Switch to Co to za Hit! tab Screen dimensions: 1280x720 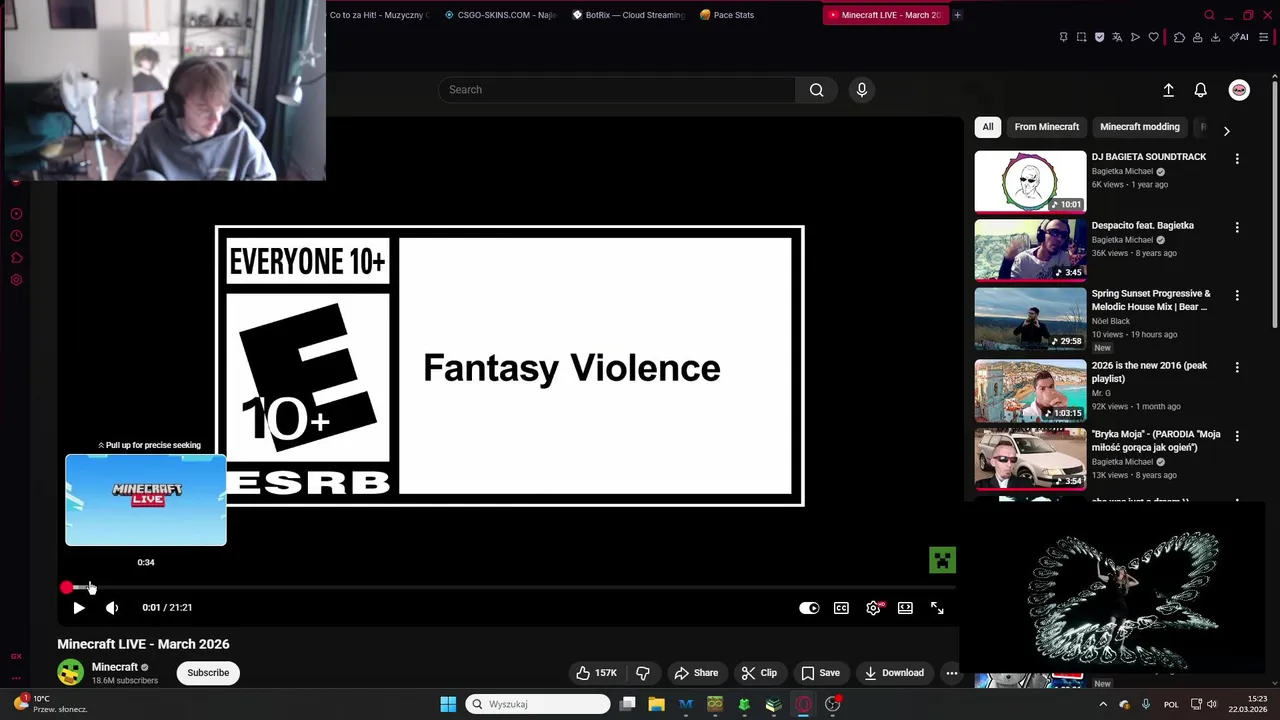pyautogui.click(x=380, y=15)
